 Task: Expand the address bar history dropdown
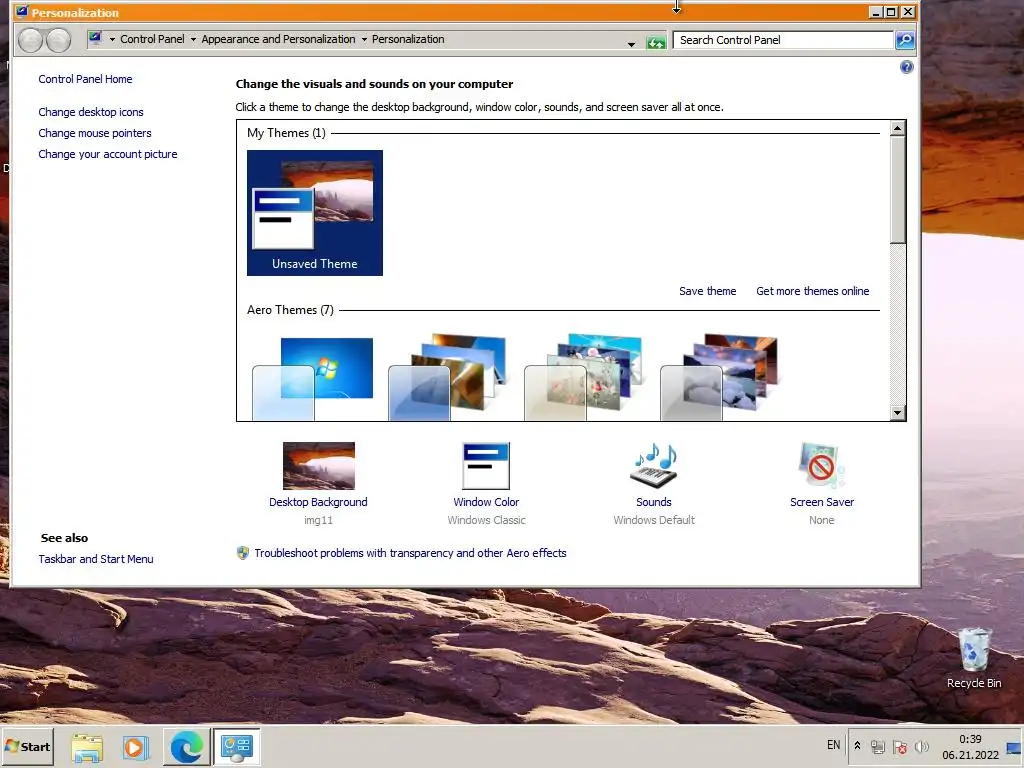coord(631,44)
